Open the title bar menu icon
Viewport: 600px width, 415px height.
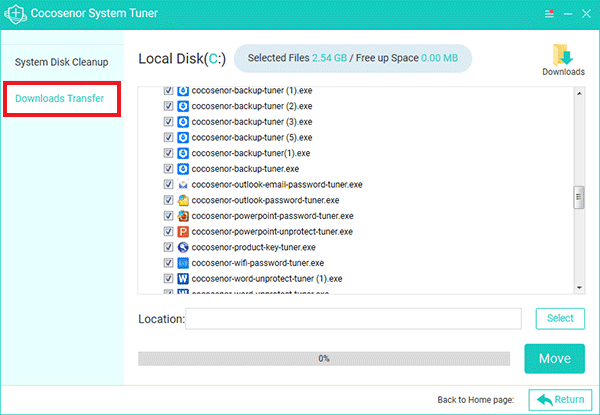[549, 14]
